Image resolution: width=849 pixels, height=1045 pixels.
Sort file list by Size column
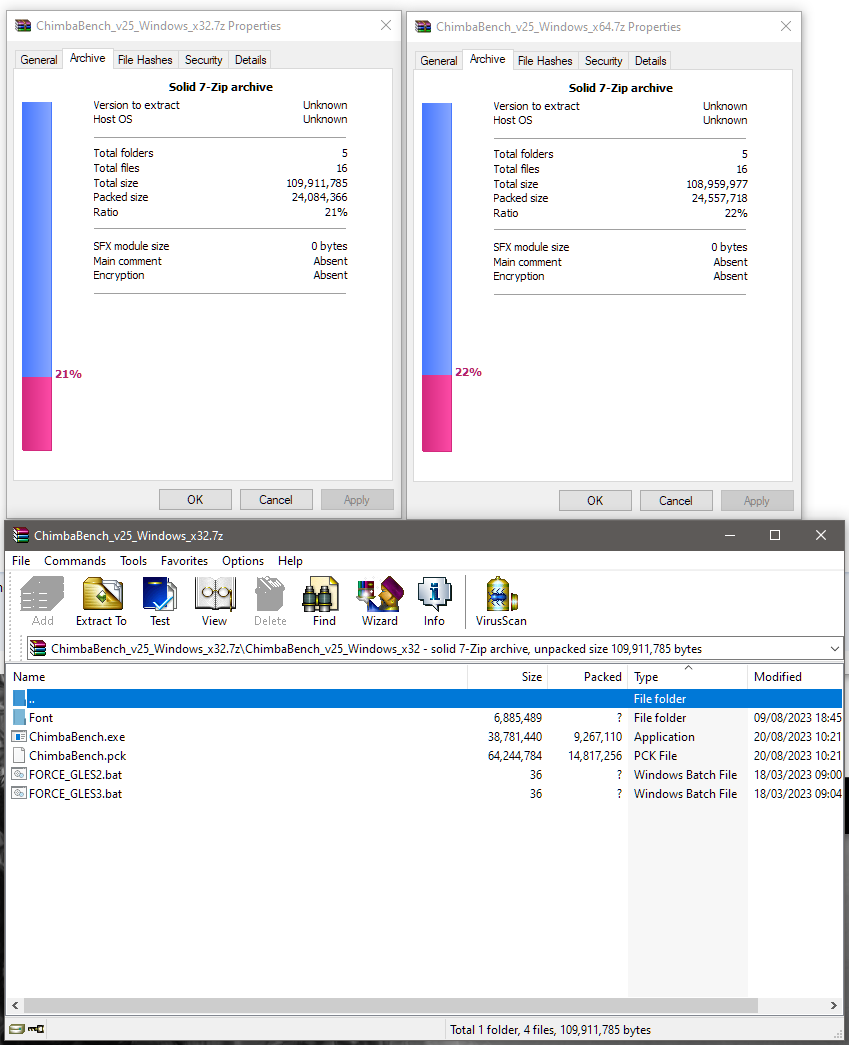pyautogui.click(x=508, y=676)
